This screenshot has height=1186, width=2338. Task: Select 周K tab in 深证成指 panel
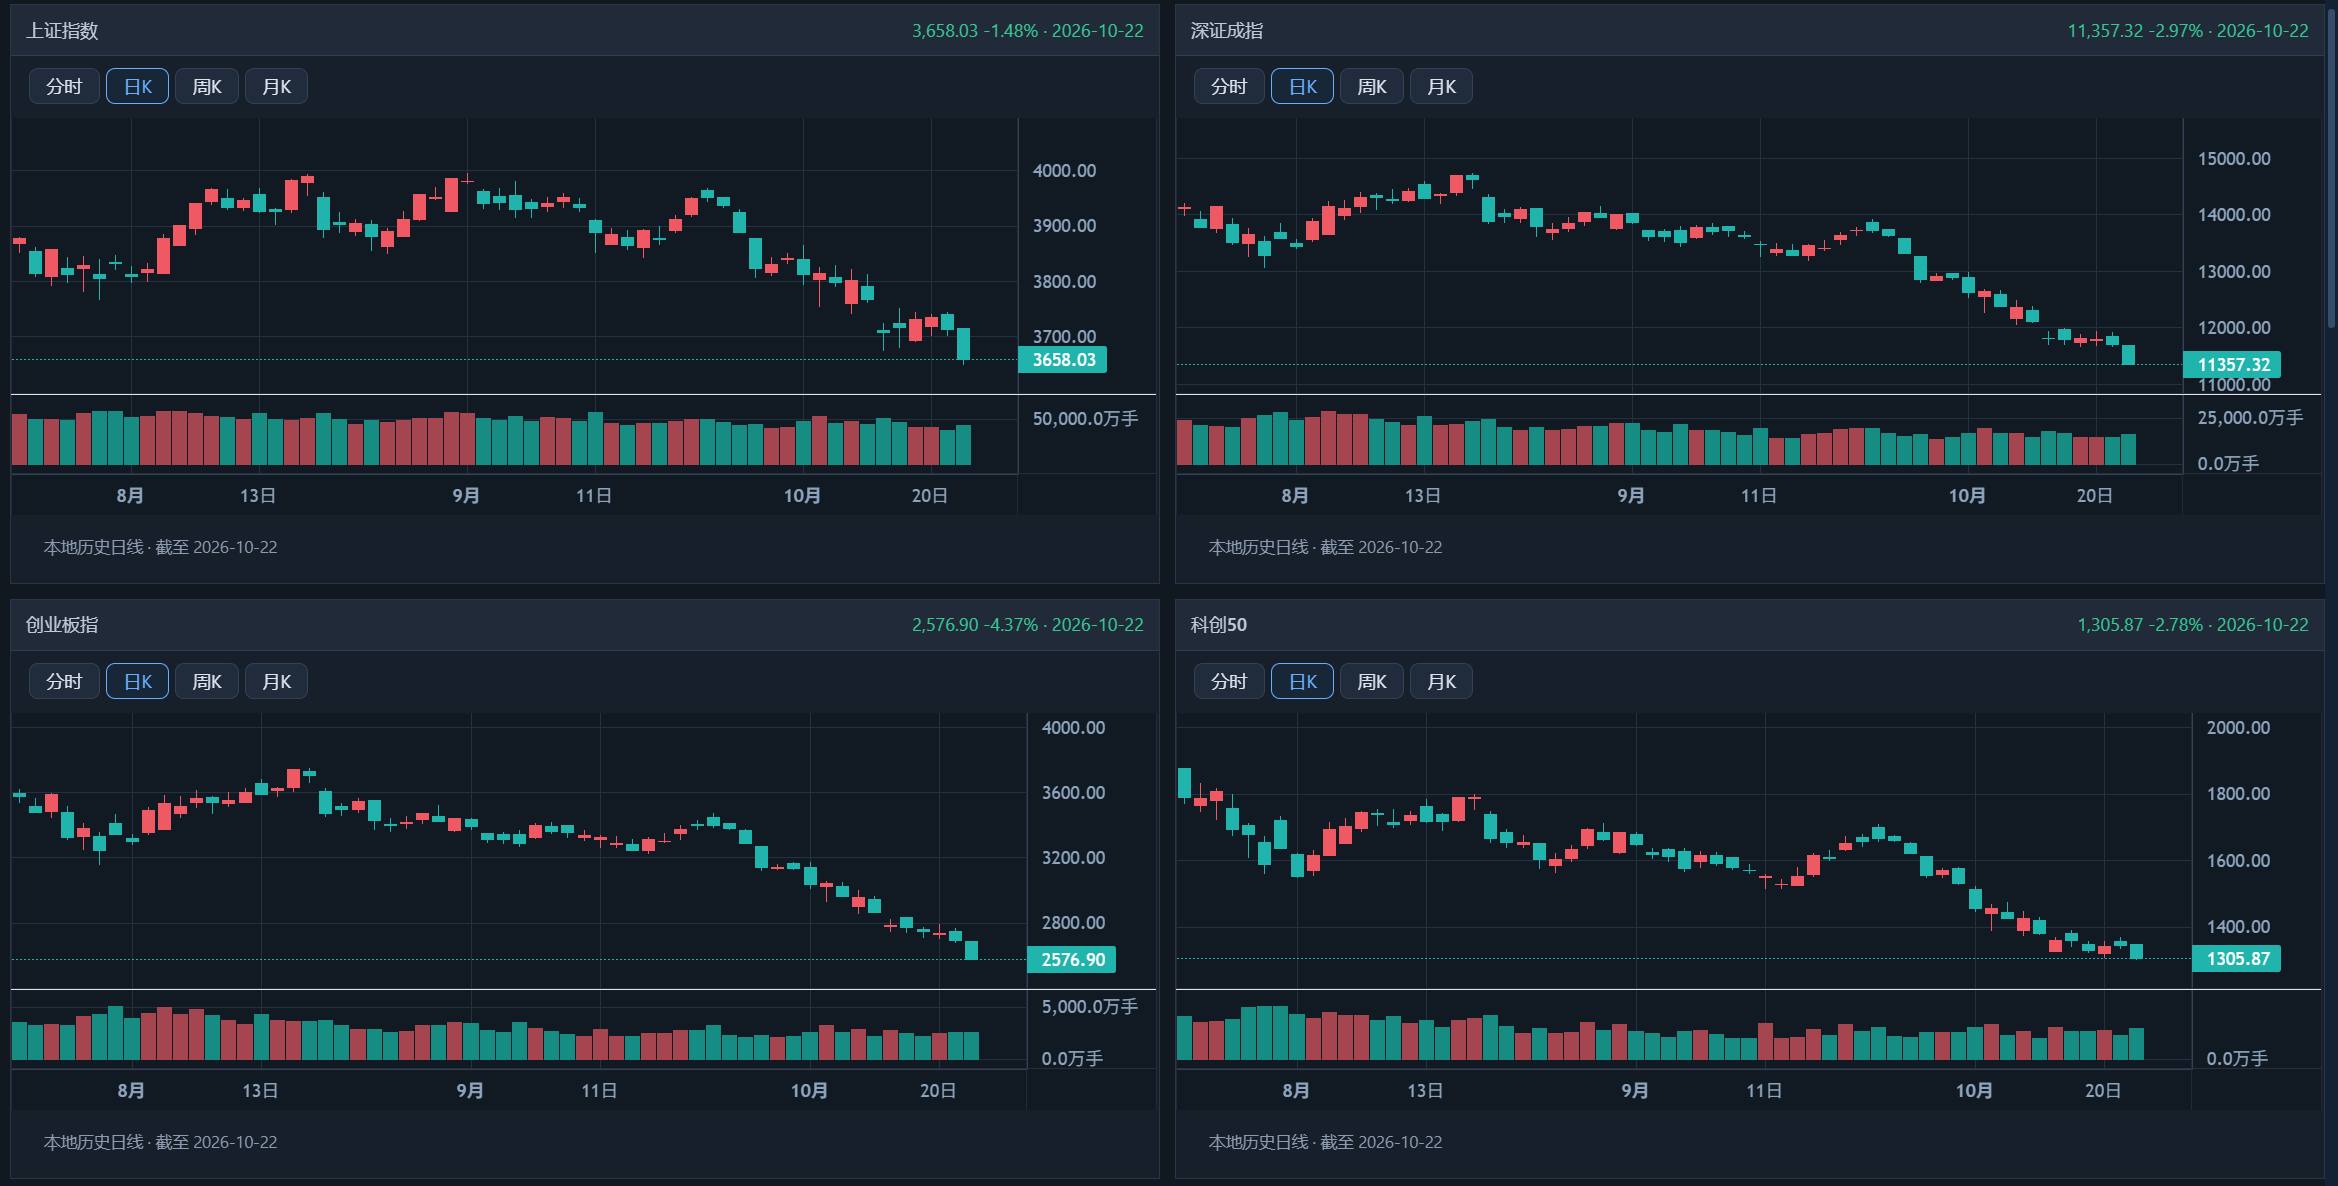click(1372, 87)
